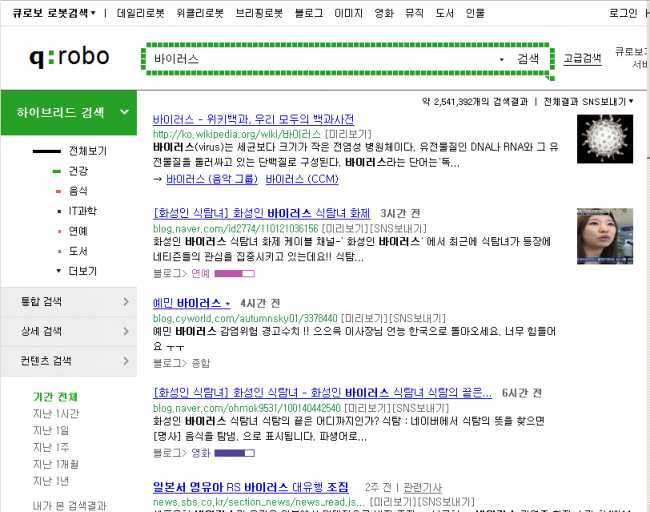Screen dimensions: 650x512
Task: Filter results to 지난 1년
Action: (x=51, y=481)
